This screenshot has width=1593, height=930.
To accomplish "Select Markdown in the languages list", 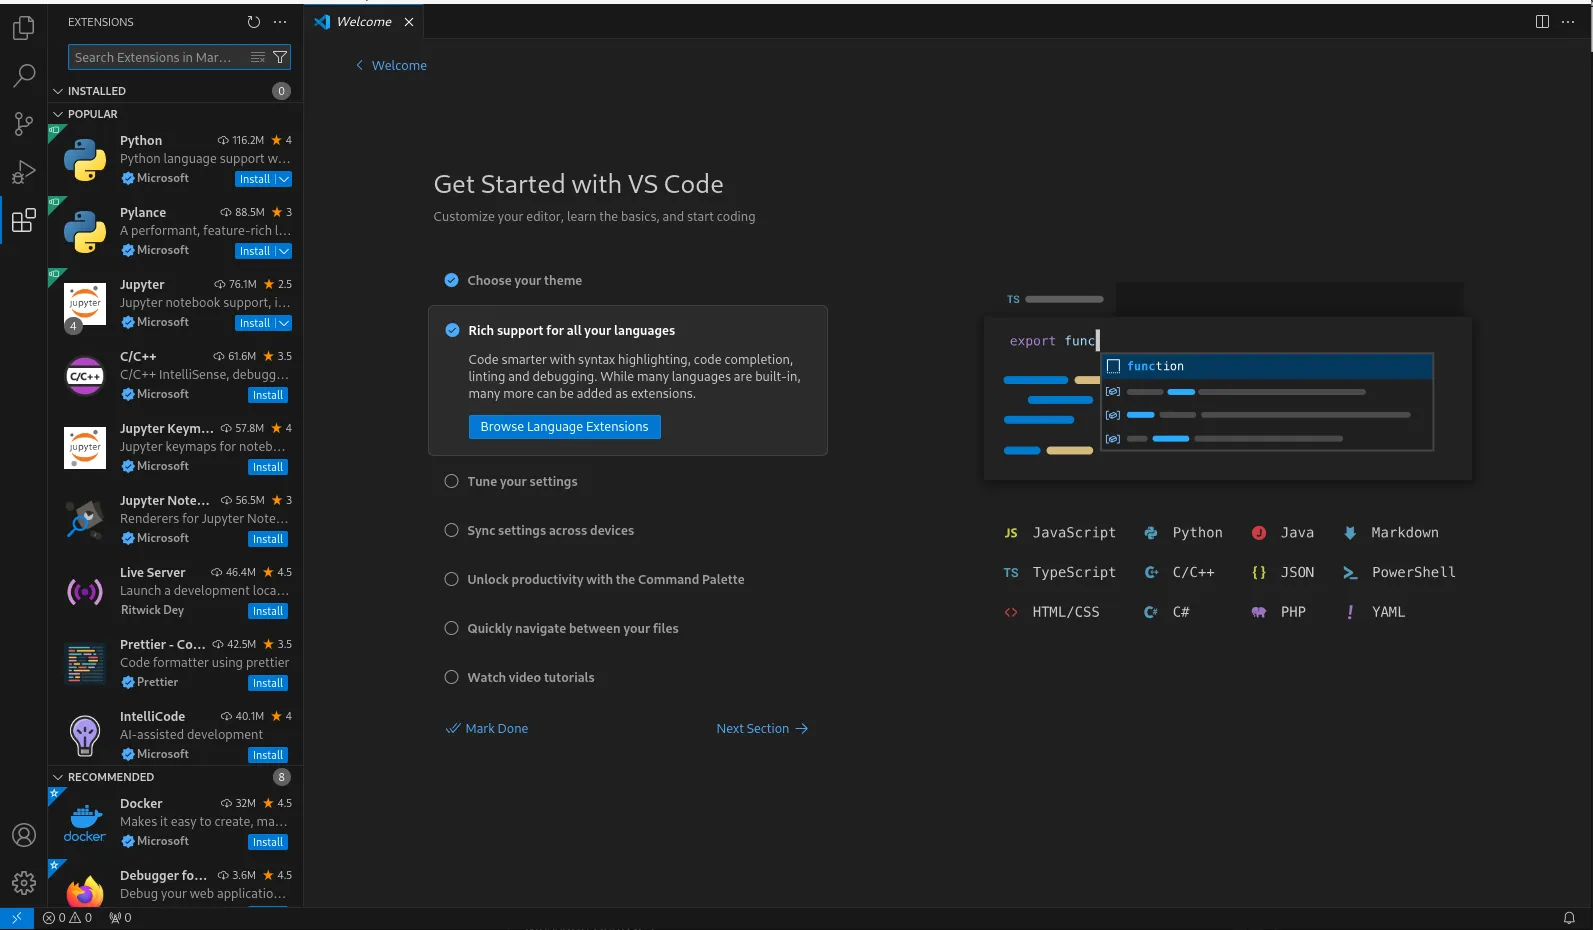I will [x=1391, y=533].
